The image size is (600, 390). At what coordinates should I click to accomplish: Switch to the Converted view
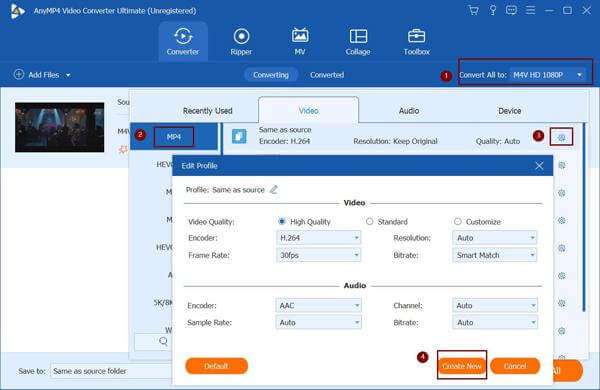pyautogui.click(x=327, y=75)
